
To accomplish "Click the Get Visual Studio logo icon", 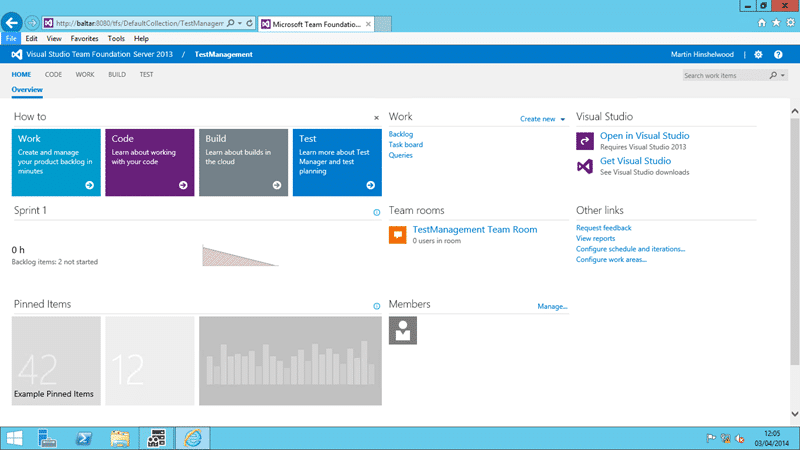I will point(585,166).
